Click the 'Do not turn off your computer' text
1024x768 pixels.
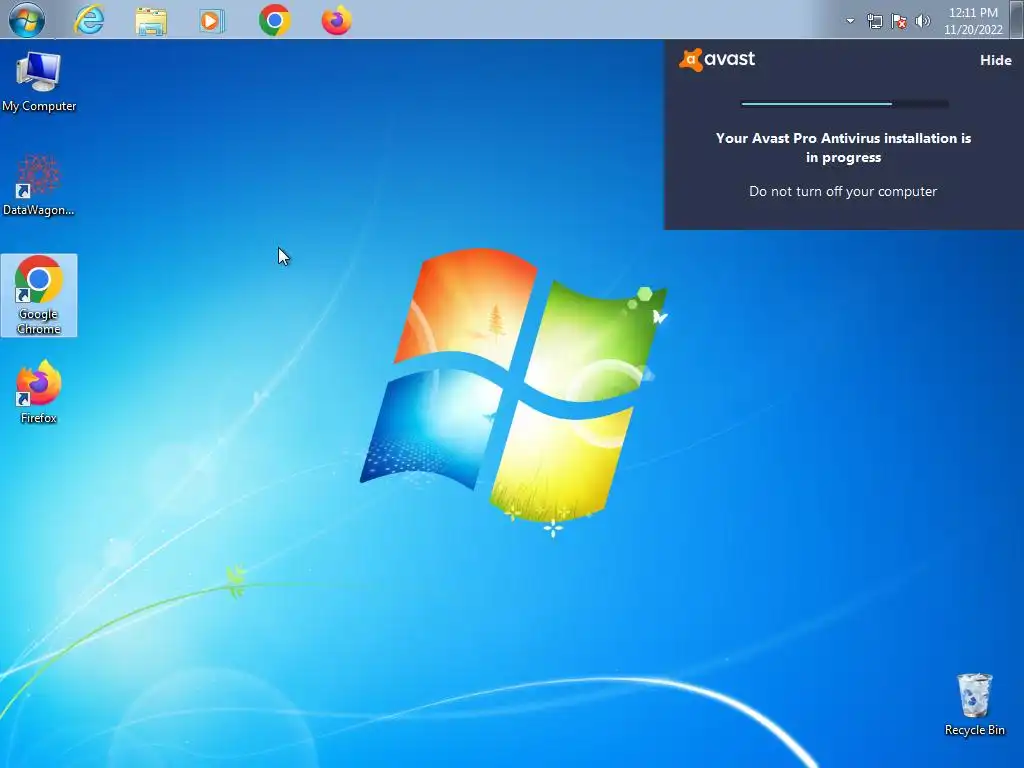click(x=842, y=191)
